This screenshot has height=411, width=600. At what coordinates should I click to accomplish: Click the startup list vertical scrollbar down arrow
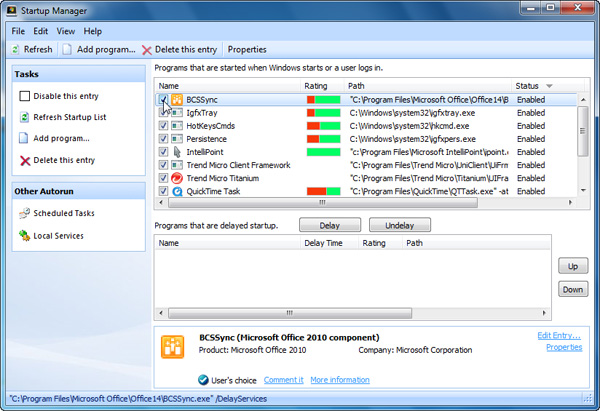[583, 190]
